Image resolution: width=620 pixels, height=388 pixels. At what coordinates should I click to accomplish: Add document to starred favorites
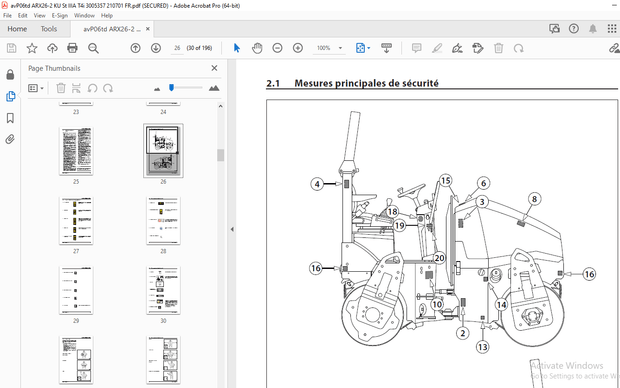32,48
